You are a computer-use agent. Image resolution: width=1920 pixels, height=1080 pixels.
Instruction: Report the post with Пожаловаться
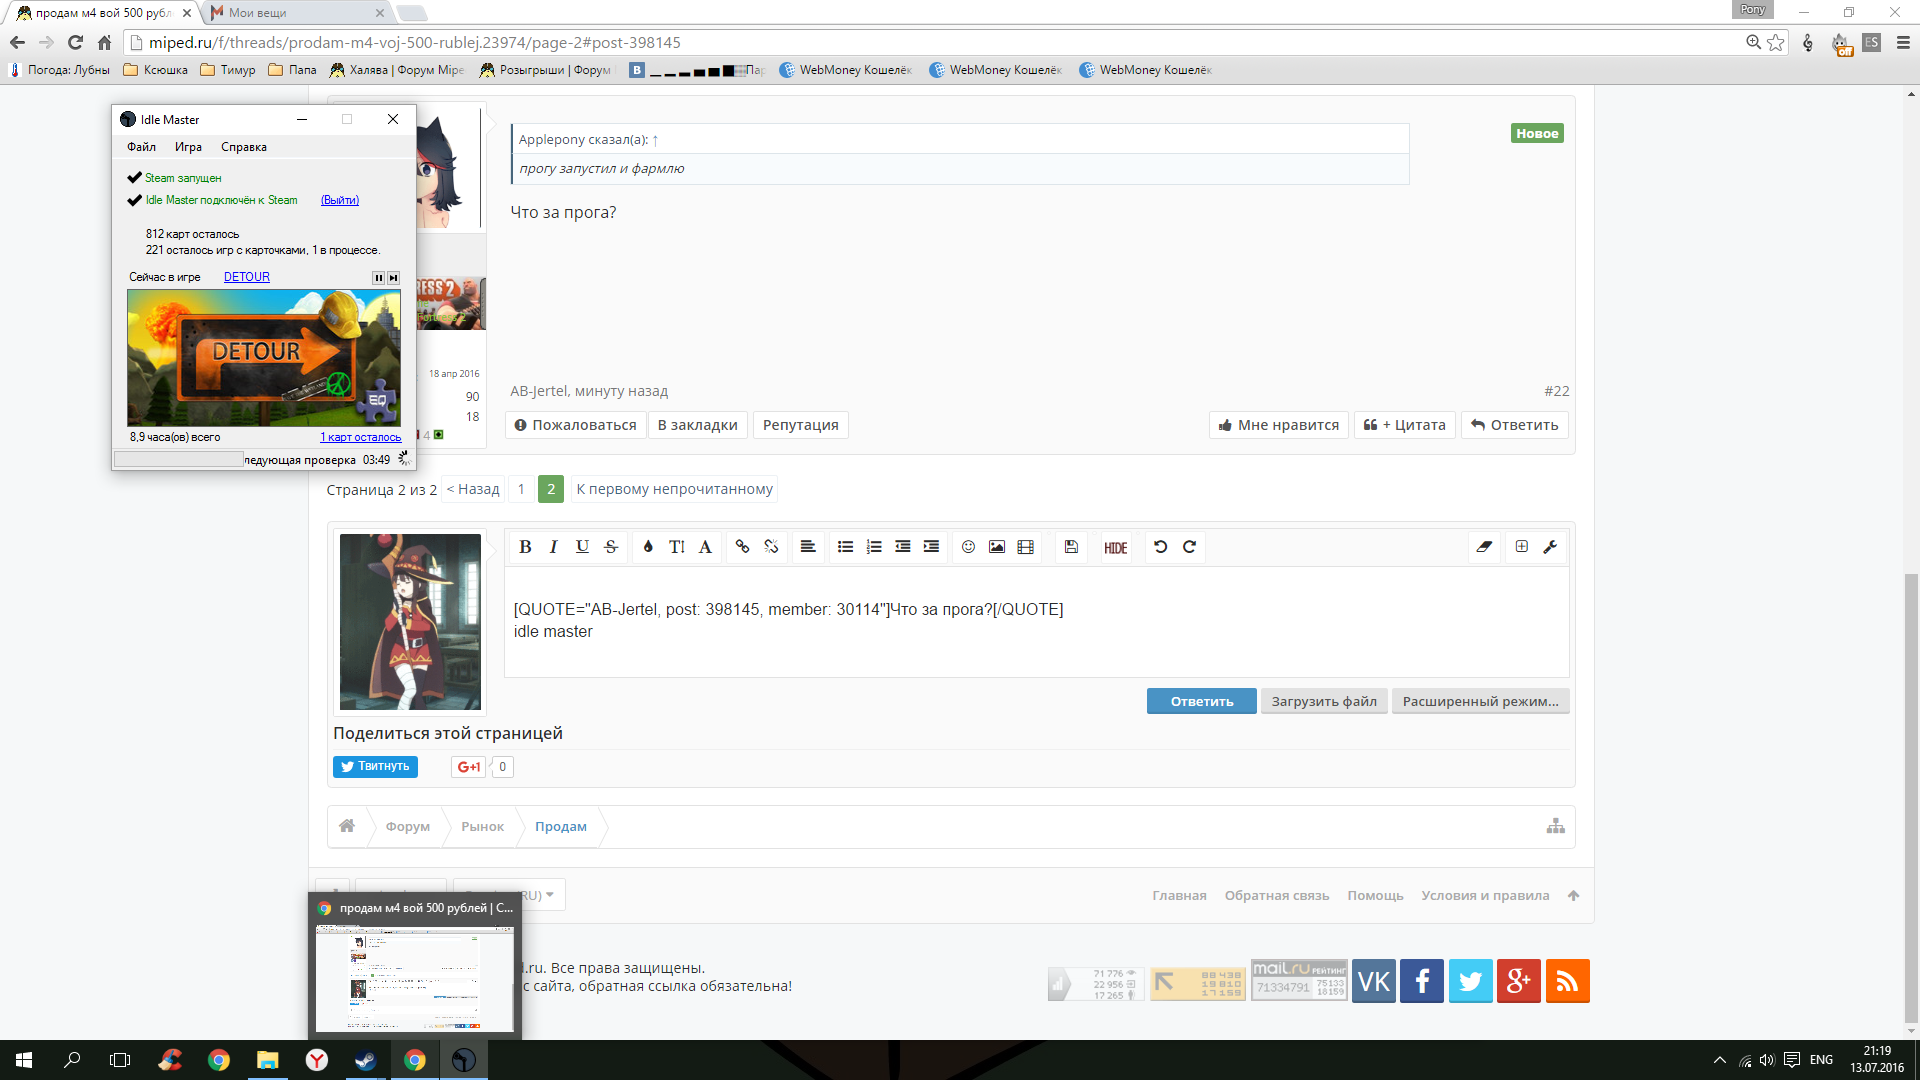click(x=575, y=425)
